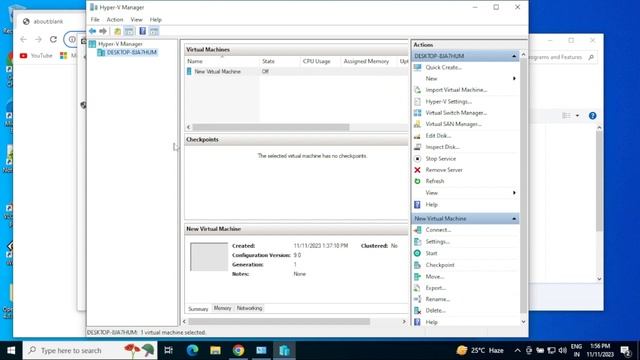Click the Virtual Machines list horizontal scrollbar
The image size is (640, 360).
pyautogui.click(x=271, y=127)
